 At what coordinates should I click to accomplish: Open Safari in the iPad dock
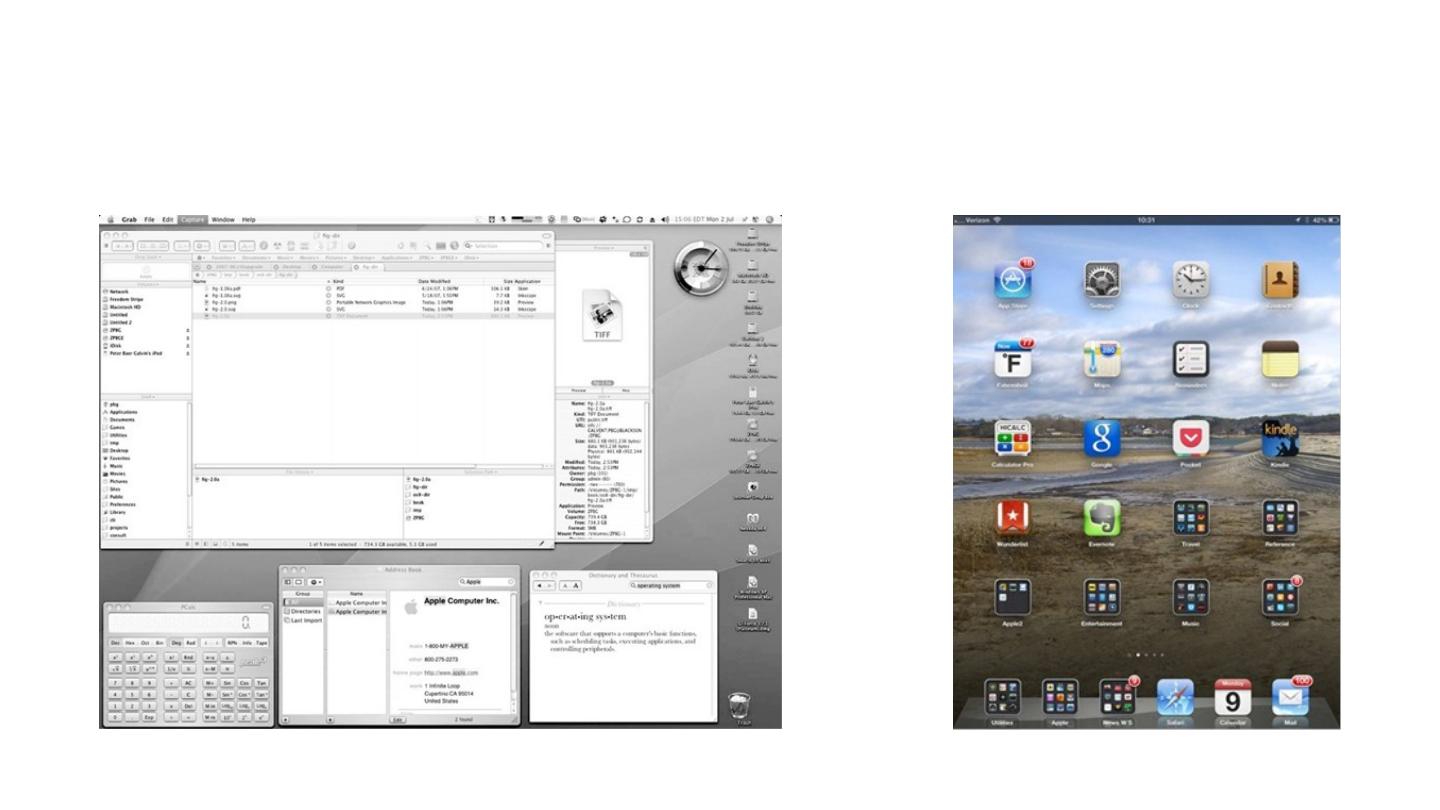(x=1175, y=698)
